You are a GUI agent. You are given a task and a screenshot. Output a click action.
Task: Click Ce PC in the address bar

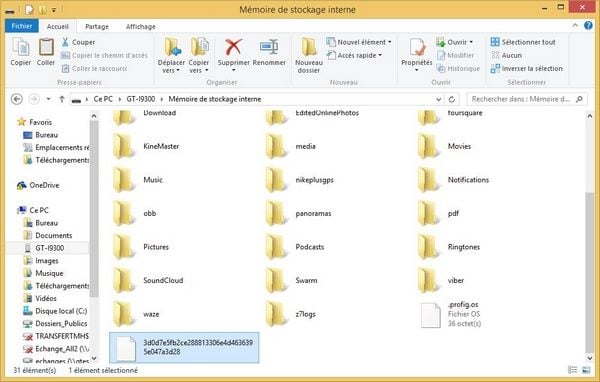103,99
